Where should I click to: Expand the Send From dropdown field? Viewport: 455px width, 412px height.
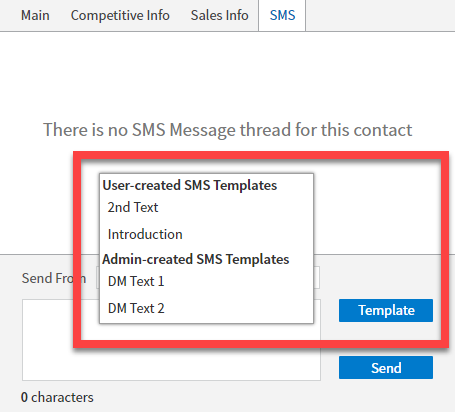click(x=317, y=277)
